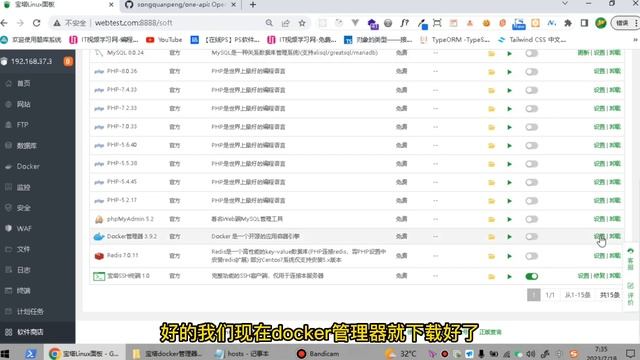Open folder icon in Redis 7.0.11 row
The image size is (640, 360).
(491, 256)
